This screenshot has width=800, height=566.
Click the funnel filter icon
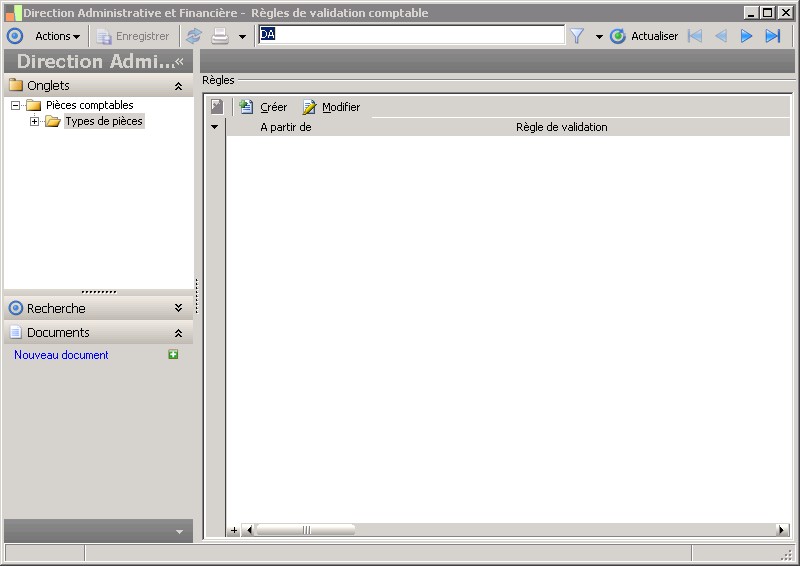coord(577,36)
